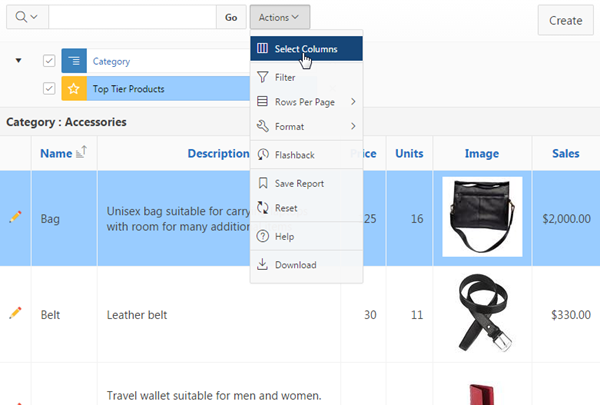600x405 pixels.
Task: Open the search column selector dropdown
Action: pyautogui.click(x=28, y=17)
